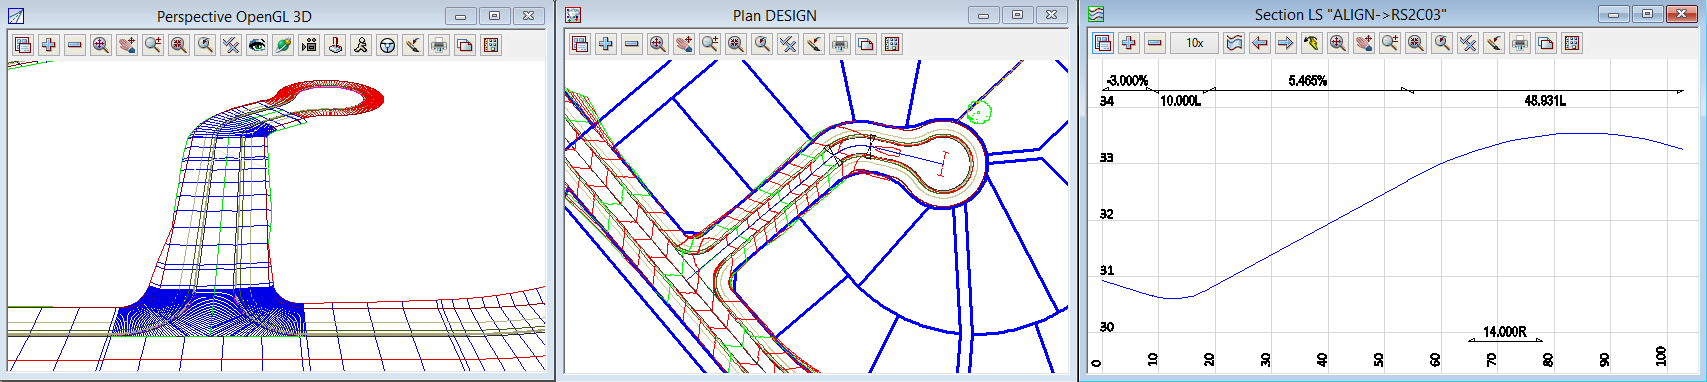The height and width of the screenshot is (382, 1707).
Task: Click the left arrow in Section toolbar
Action: click(x=1260, y=43)
